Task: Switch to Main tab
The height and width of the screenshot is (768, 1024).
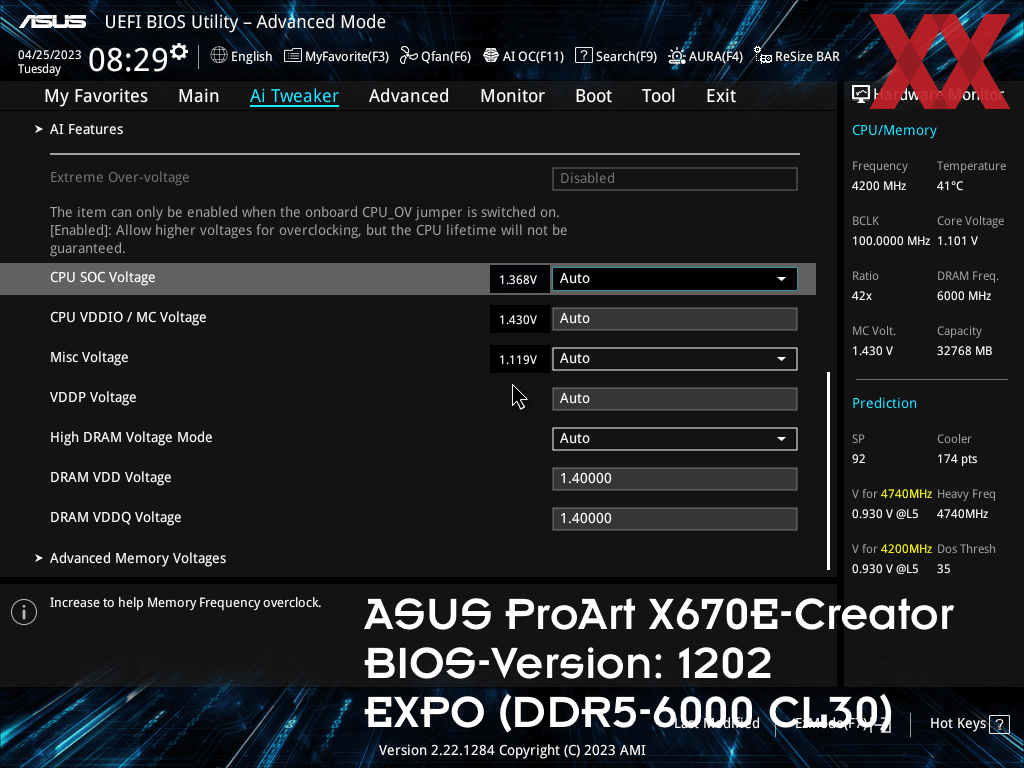Action: [199, 96]
